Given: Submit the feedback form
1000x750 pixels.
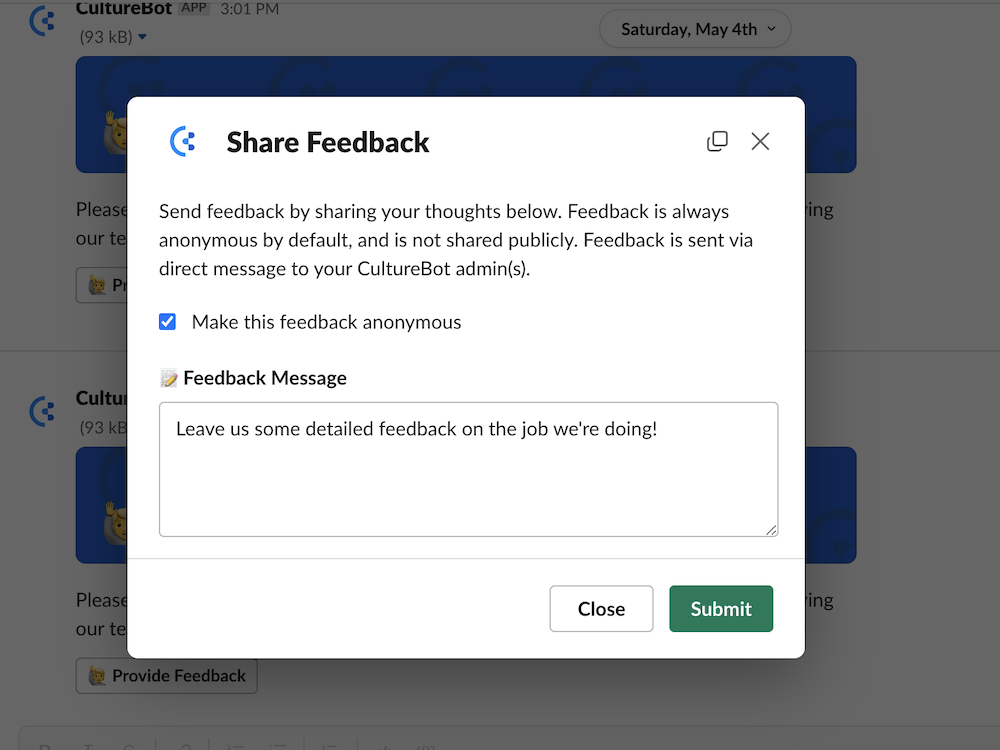Looking at the screenshot, I should (721, 608).
